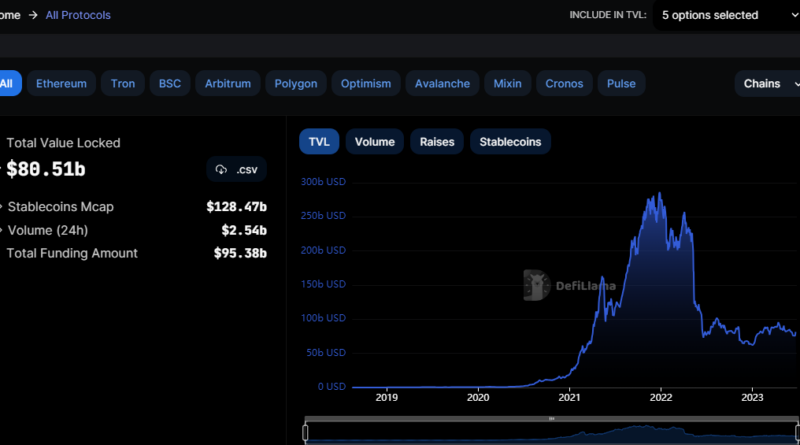
Task: Select the Mixin chain filter
Action: [x=508, y=84]
